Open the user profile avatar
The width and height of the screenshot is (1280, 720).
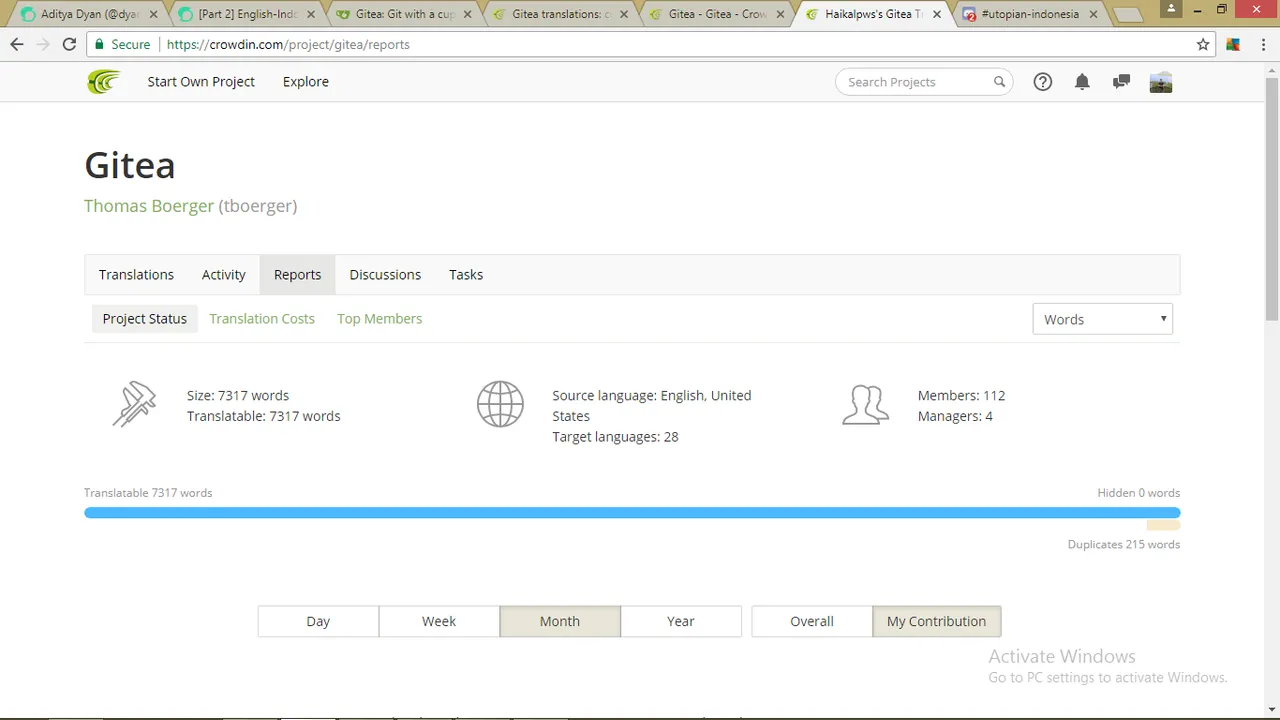click(x=1161, y=82)
